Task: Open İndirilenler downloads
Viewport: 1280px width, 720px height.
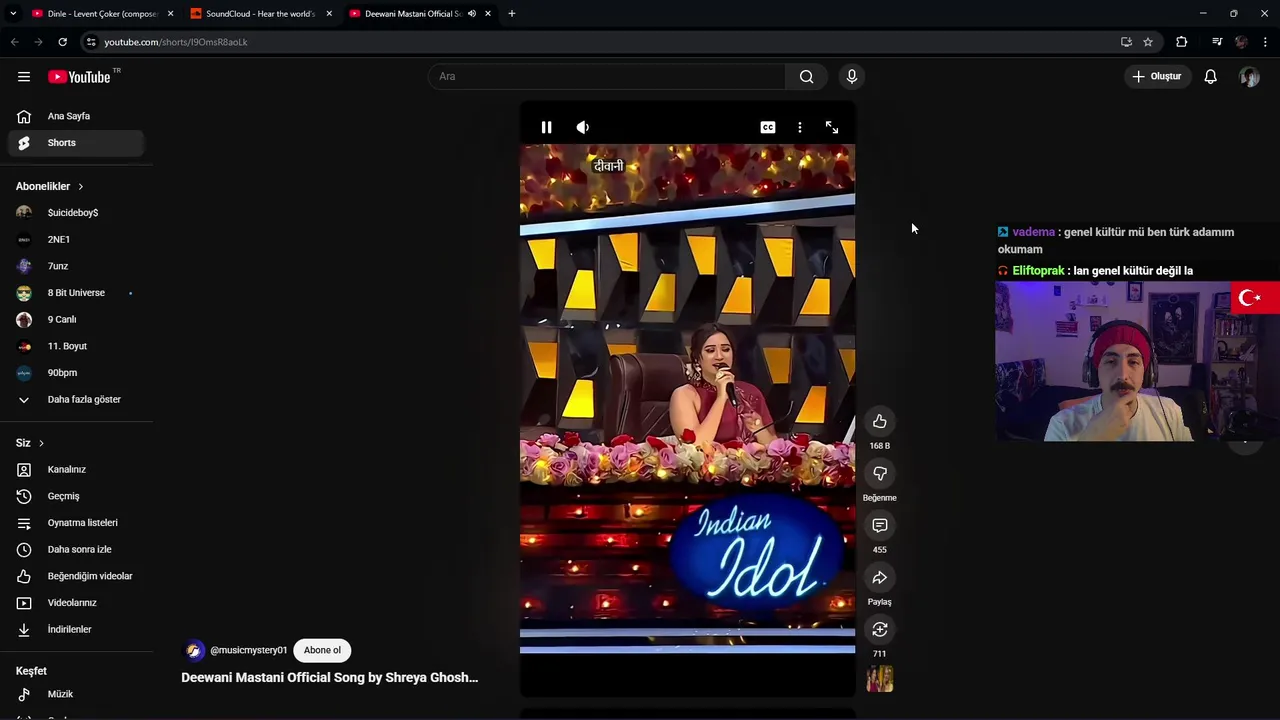Action: tap(77, 629)
